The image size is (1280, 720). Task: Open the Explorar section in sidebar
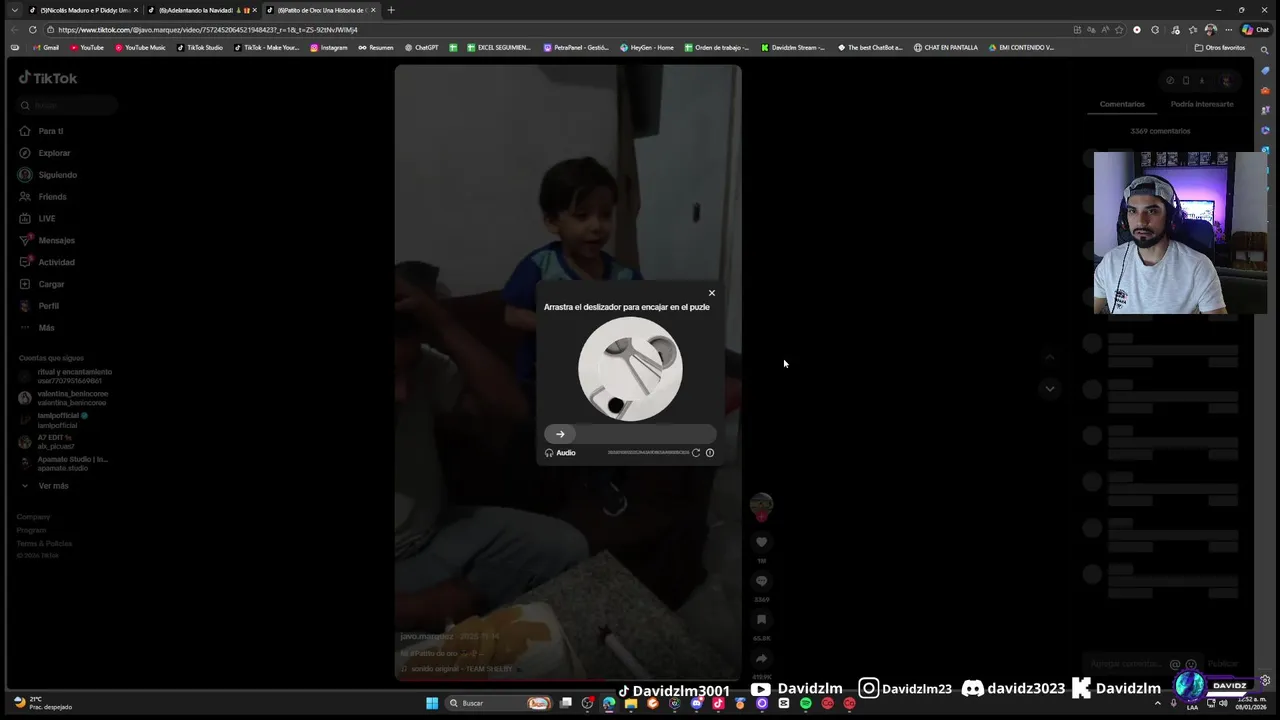[45, 153]
